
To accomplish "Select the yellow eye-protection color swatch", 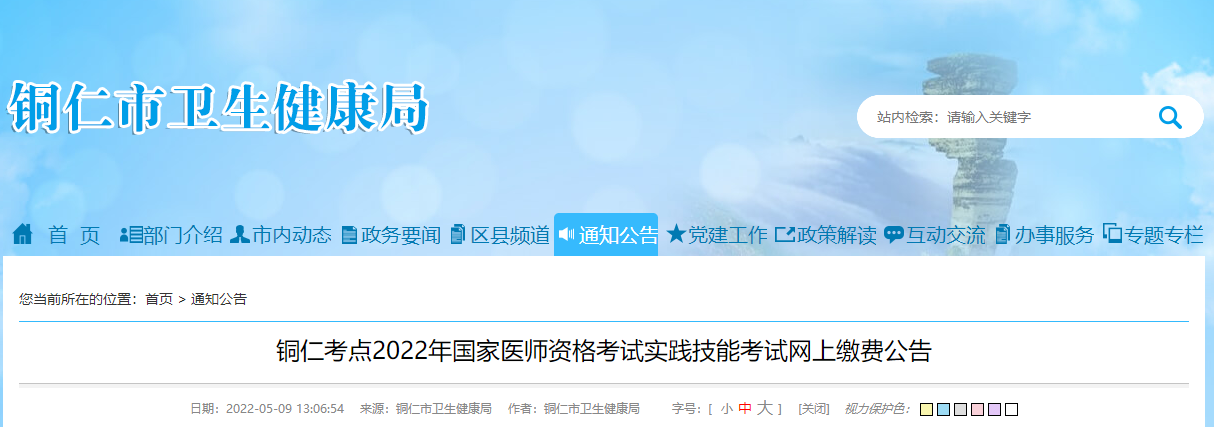I will (926, 409).
